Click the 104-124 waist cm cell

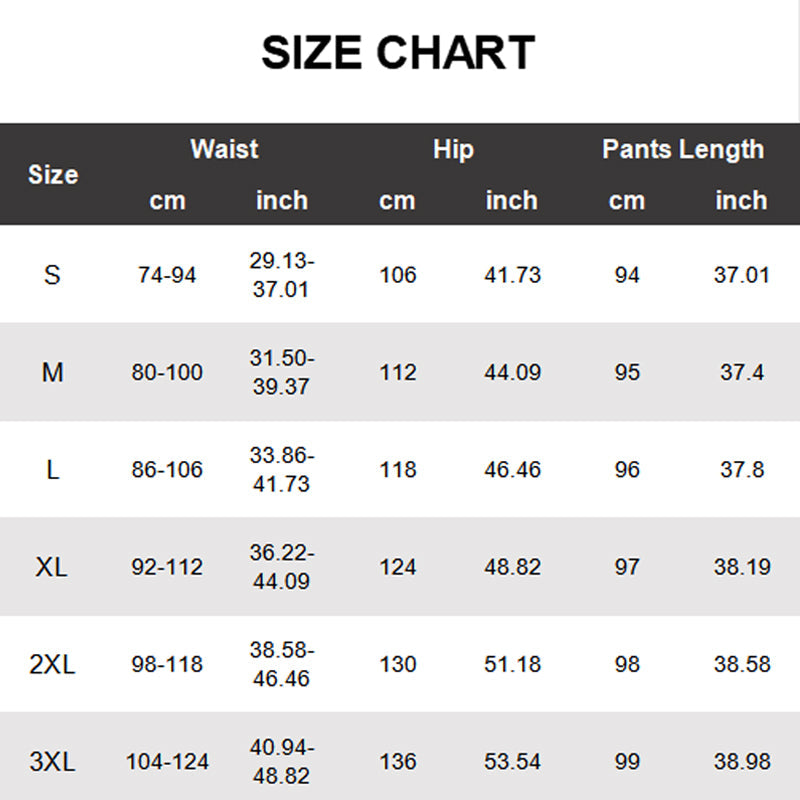pos(167,762)
